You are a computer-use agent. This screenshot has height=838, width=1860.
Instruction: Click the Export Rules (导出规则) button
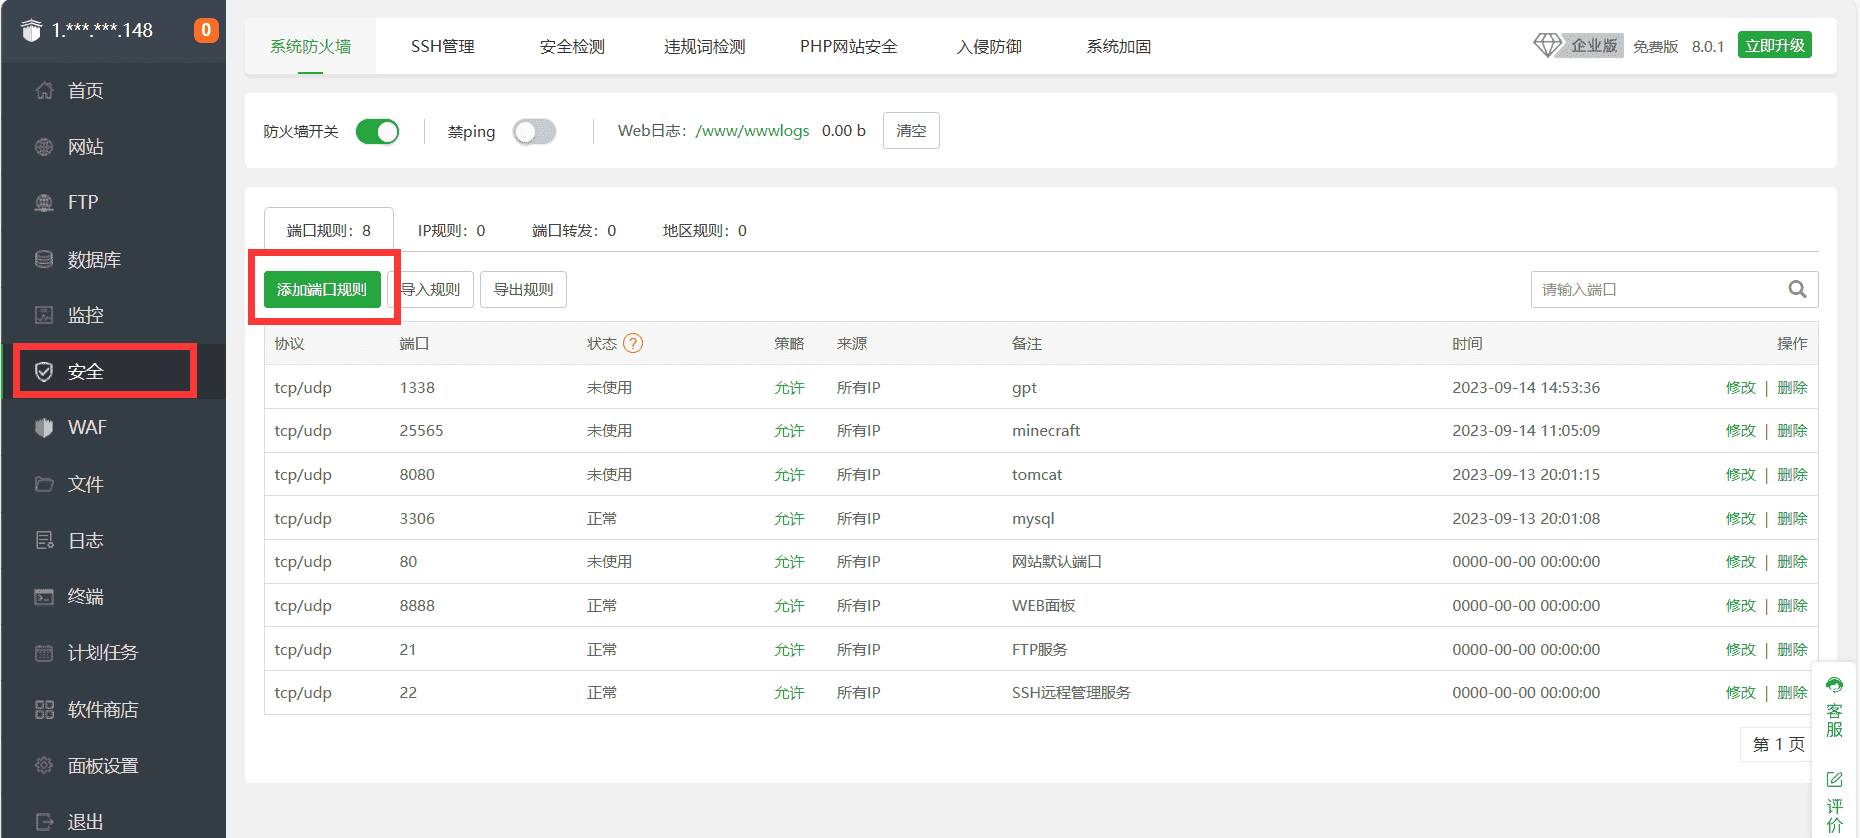tap(523, 289)
